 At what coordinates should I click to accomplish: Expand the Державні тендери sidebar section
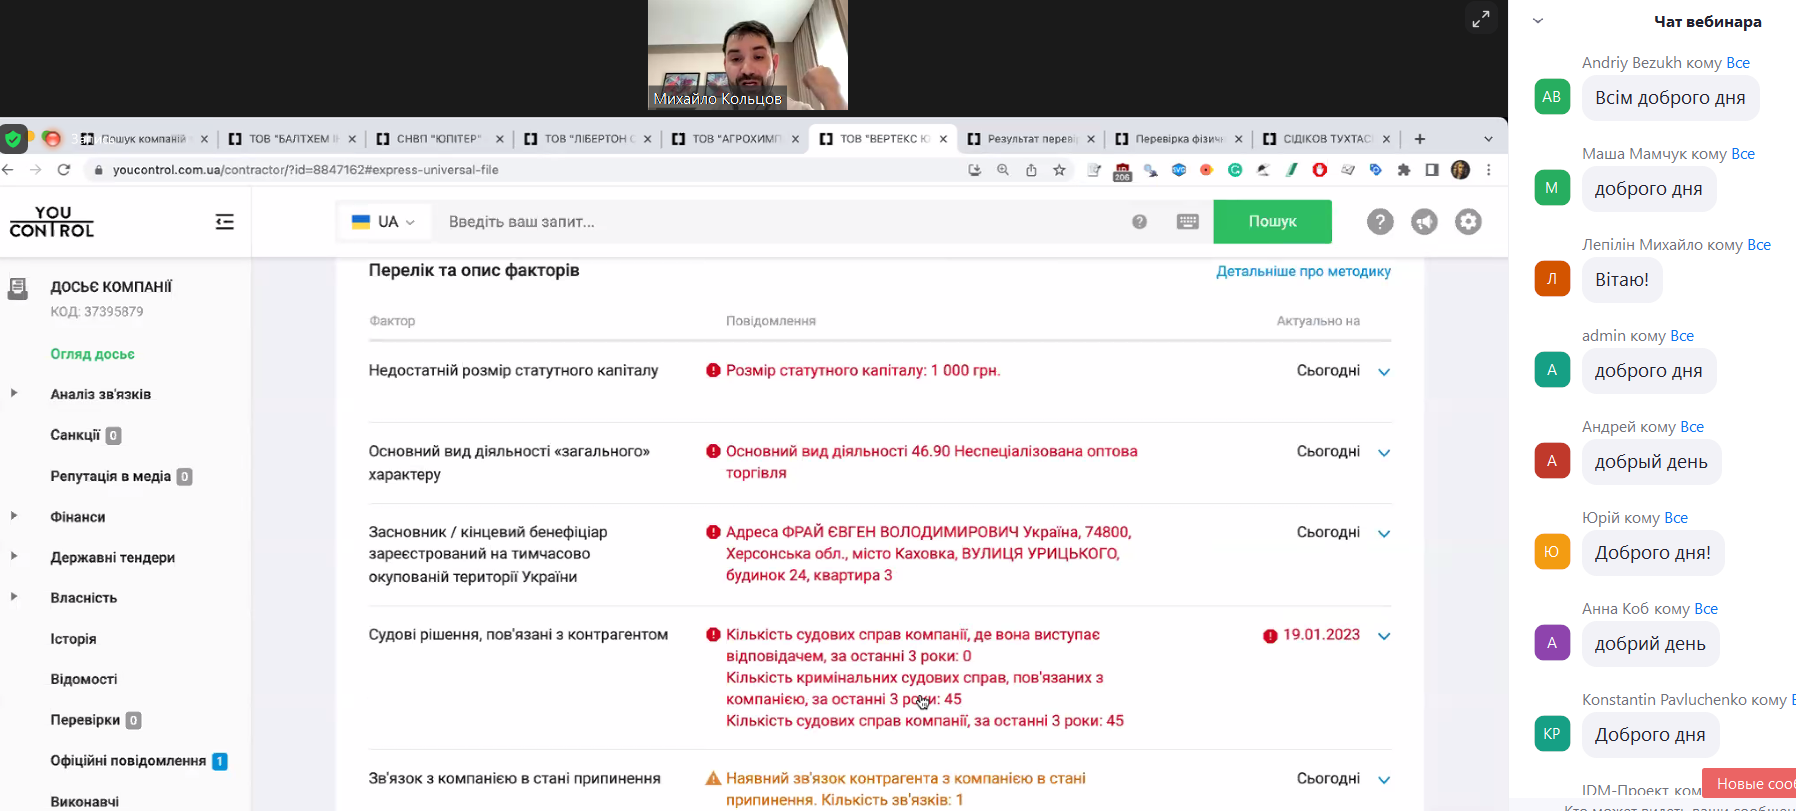tap(14, 556)
